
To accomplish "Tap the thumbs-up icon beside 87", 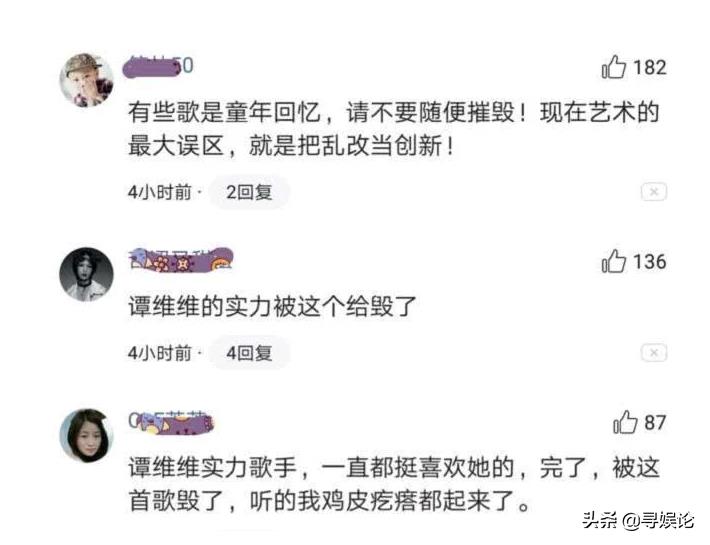I will click(x=625, y=422).
